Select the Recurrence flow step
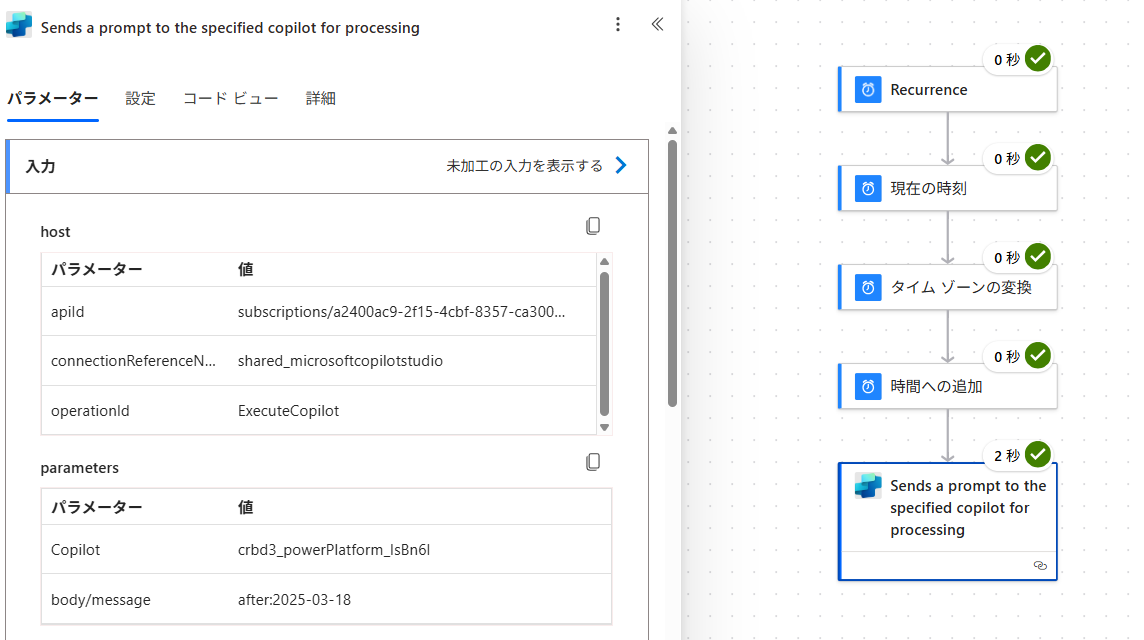The width and height of the screenshot is (1144, 640). tap(948, 90)
